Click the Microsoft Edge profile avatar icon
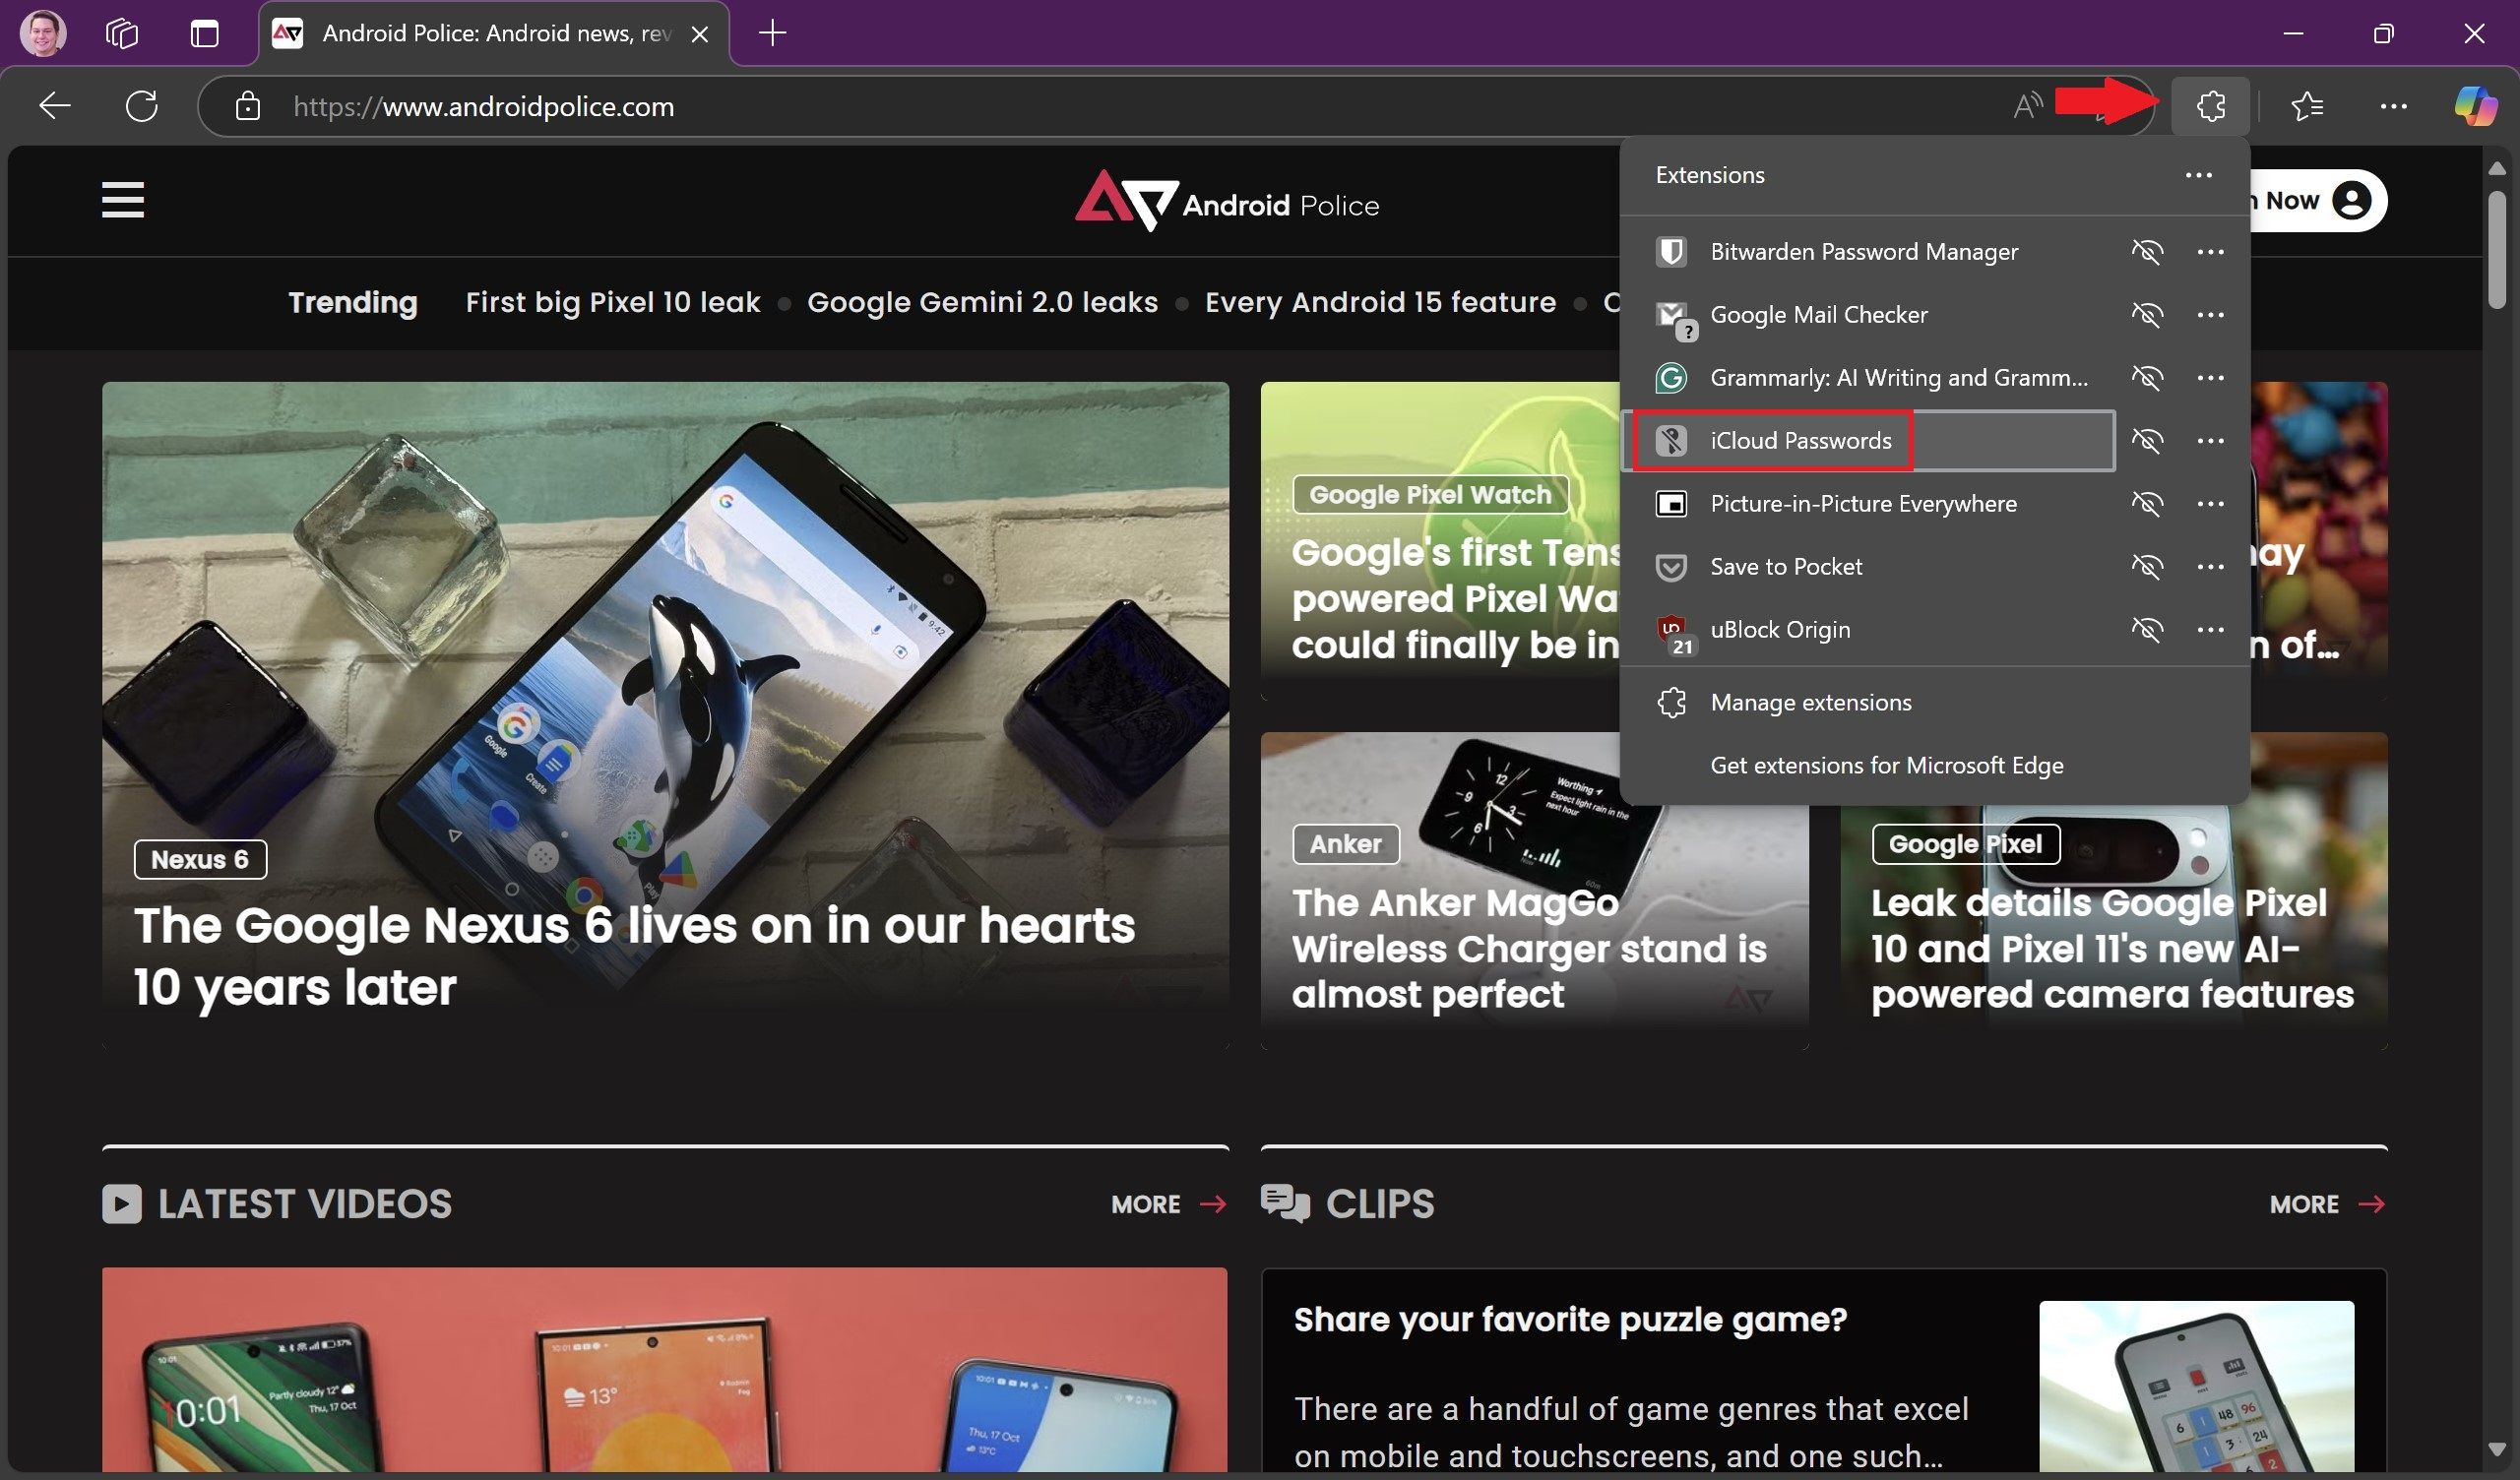 [x=42, y=31]
